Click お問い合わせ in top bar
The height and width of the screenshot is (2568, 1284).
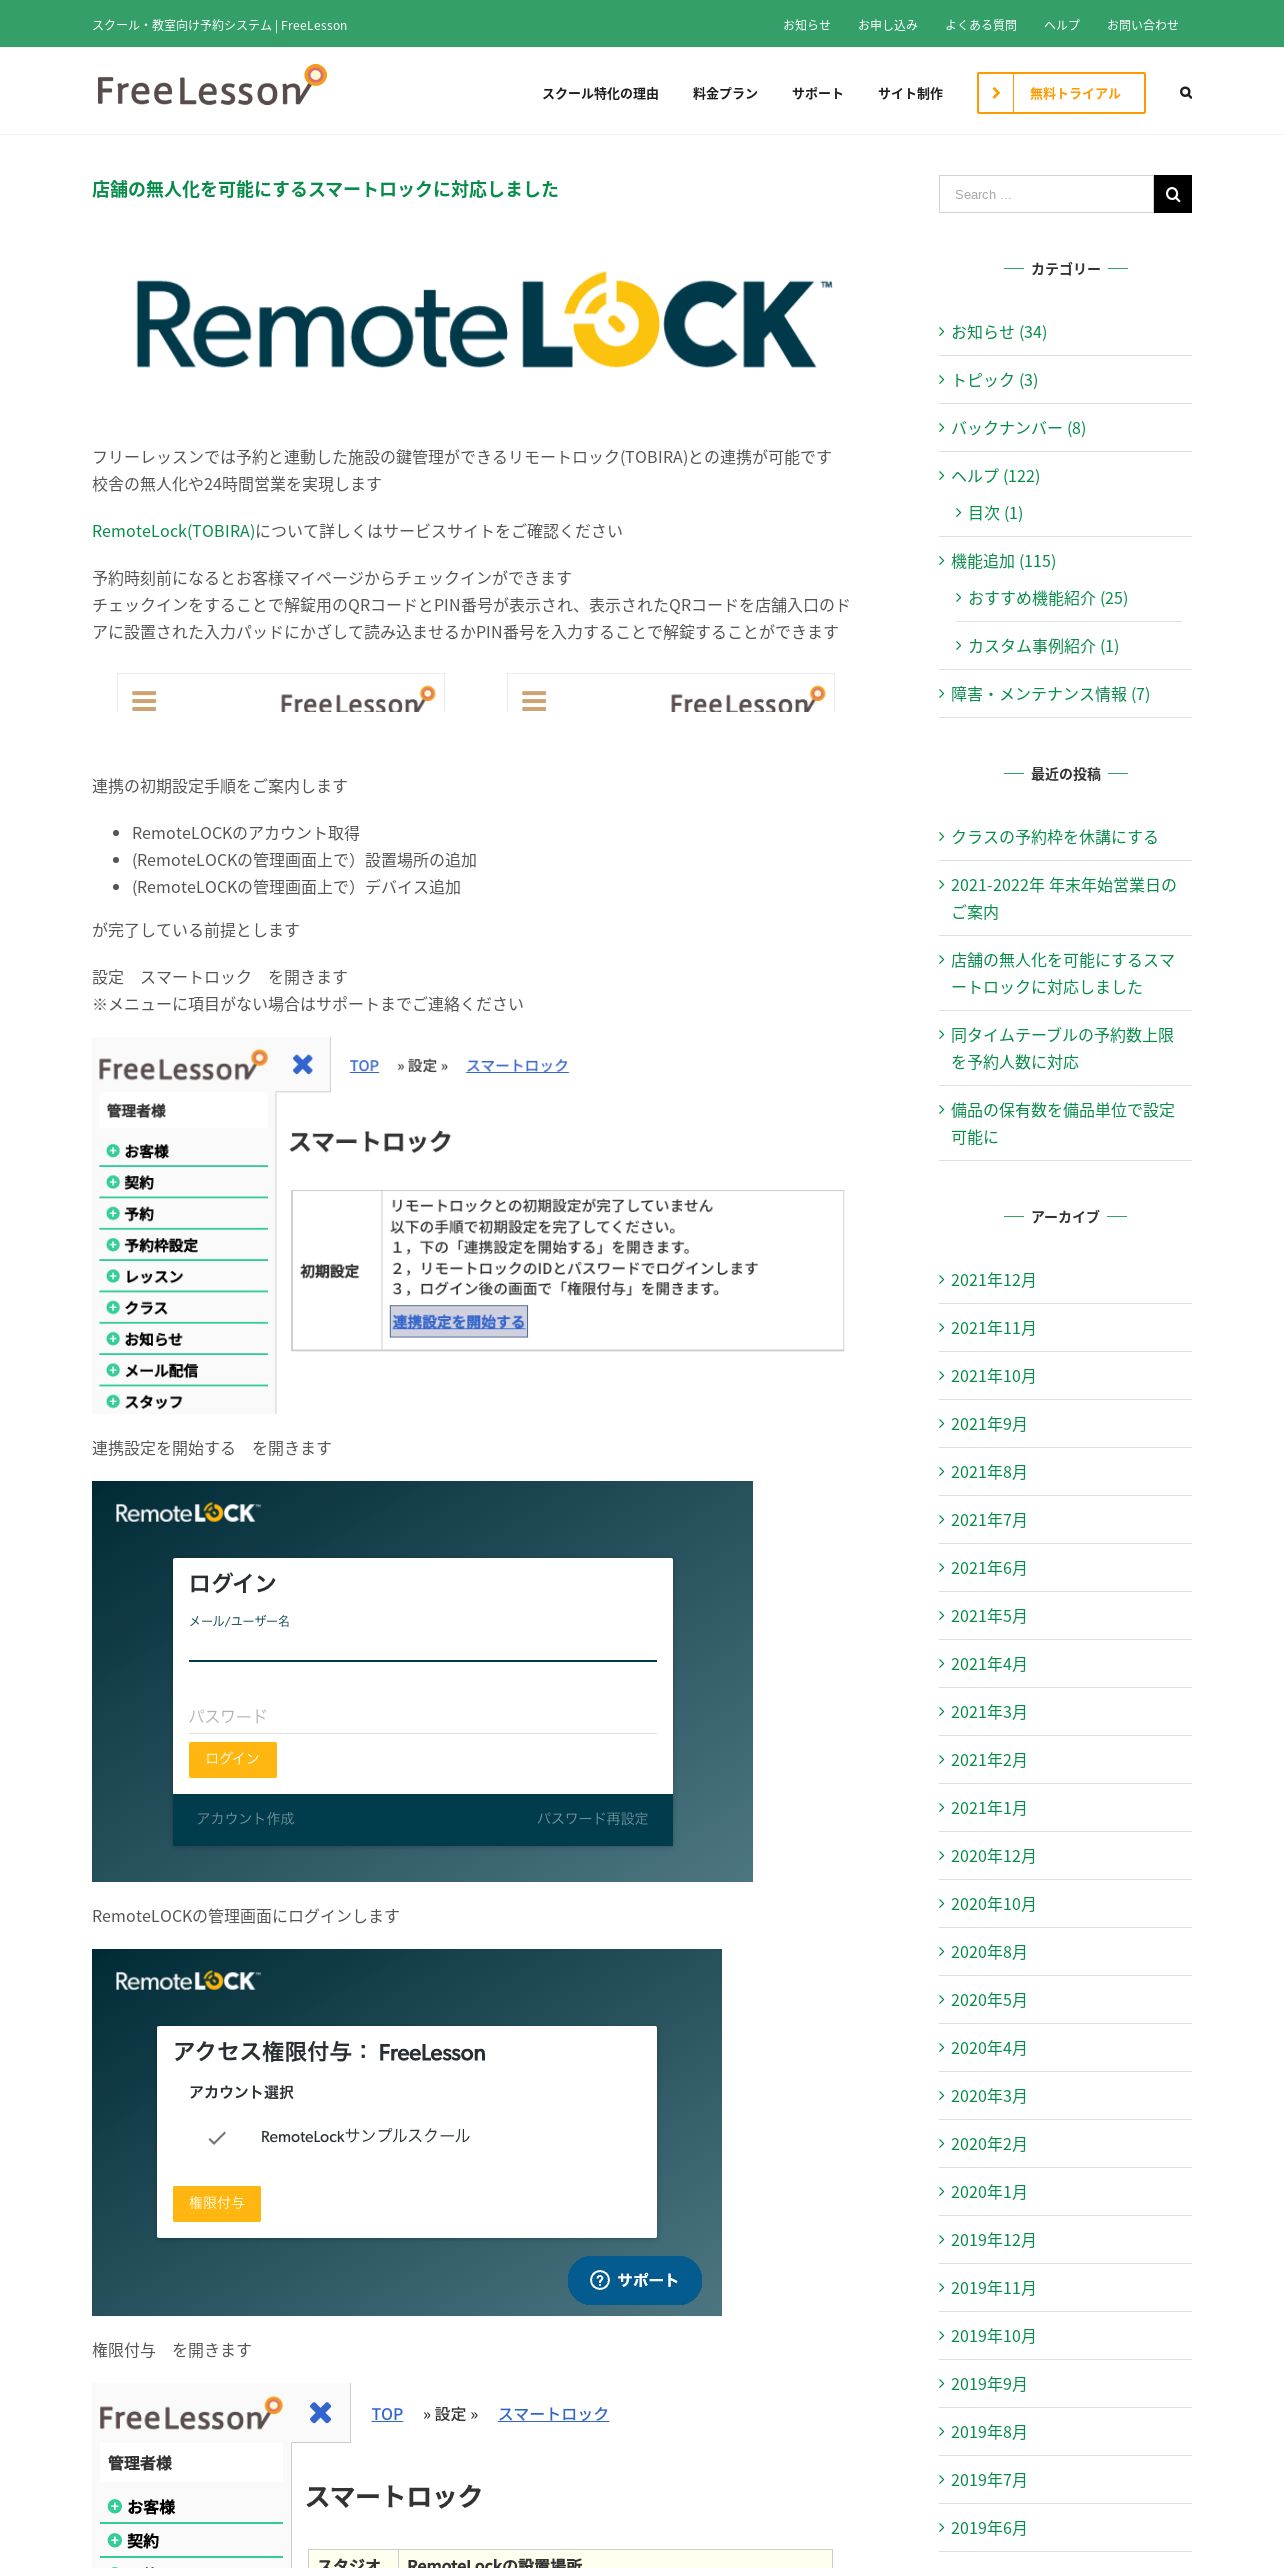tap(1143, 25)
